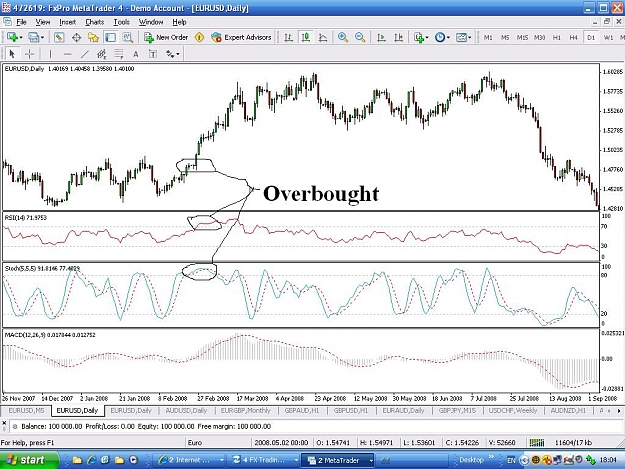
Task: Select the H1 timeframe
Action: (557, 37)
